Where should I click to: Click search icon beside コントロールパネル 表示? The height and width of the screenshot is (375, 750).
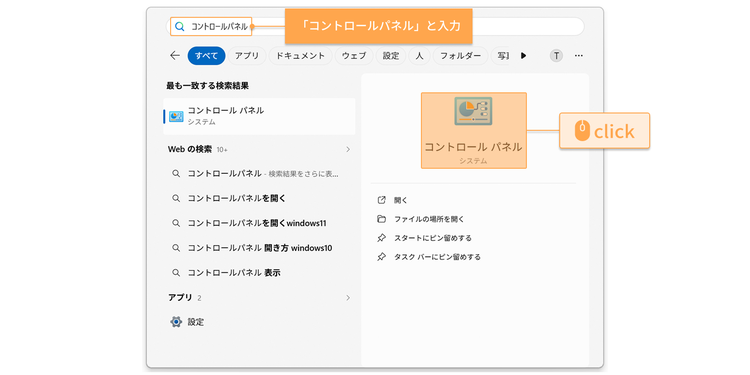176,273
